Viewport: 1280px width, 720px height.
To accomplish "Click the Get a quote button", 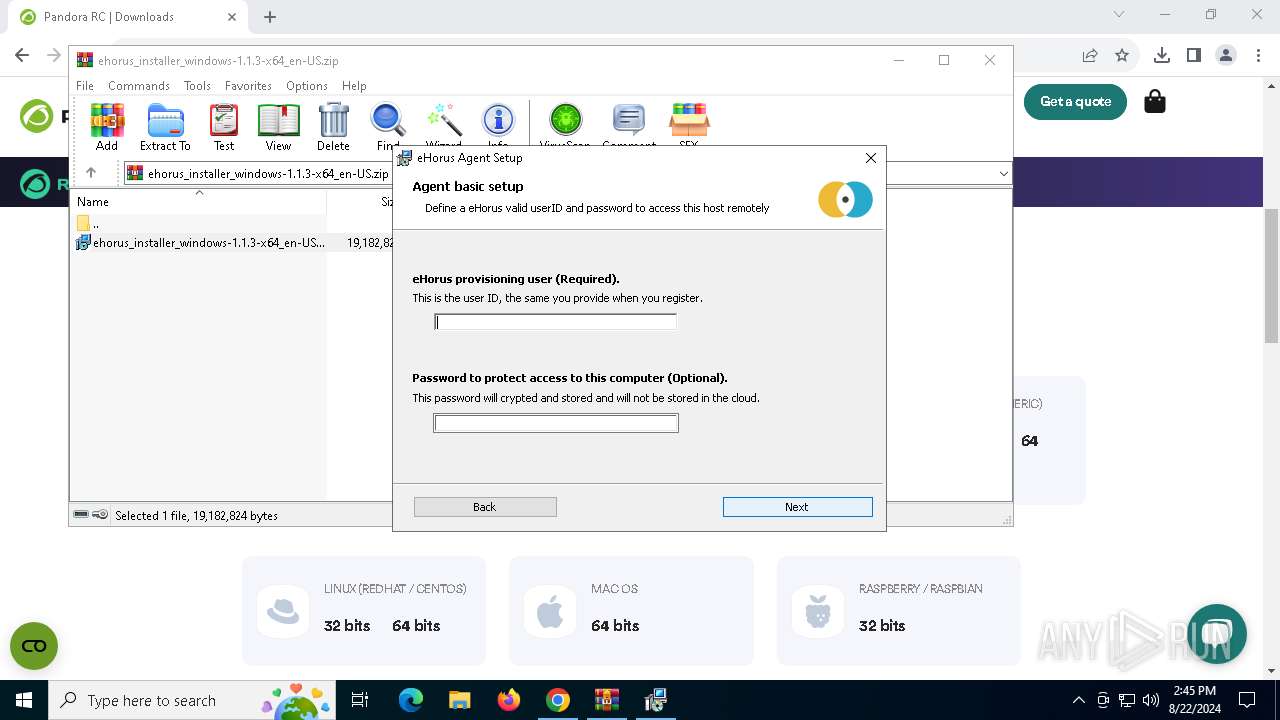I will pos(1075,101).
